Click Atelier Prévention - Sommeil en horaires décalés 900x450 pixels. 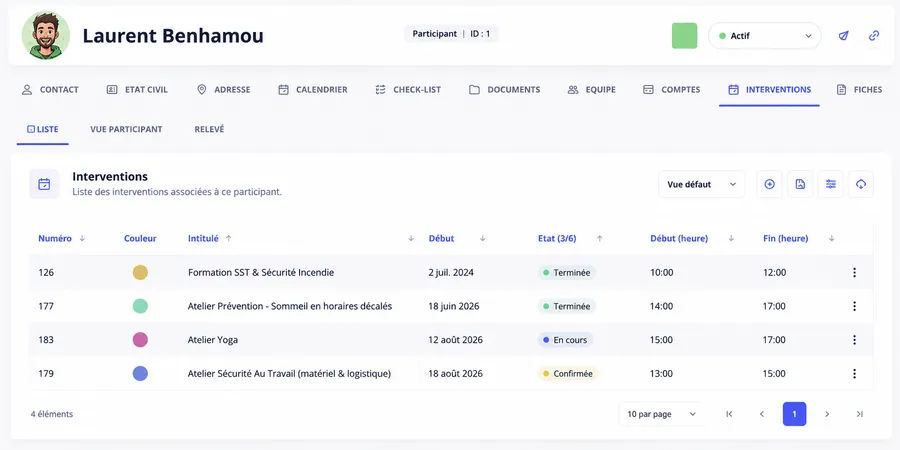290,306
